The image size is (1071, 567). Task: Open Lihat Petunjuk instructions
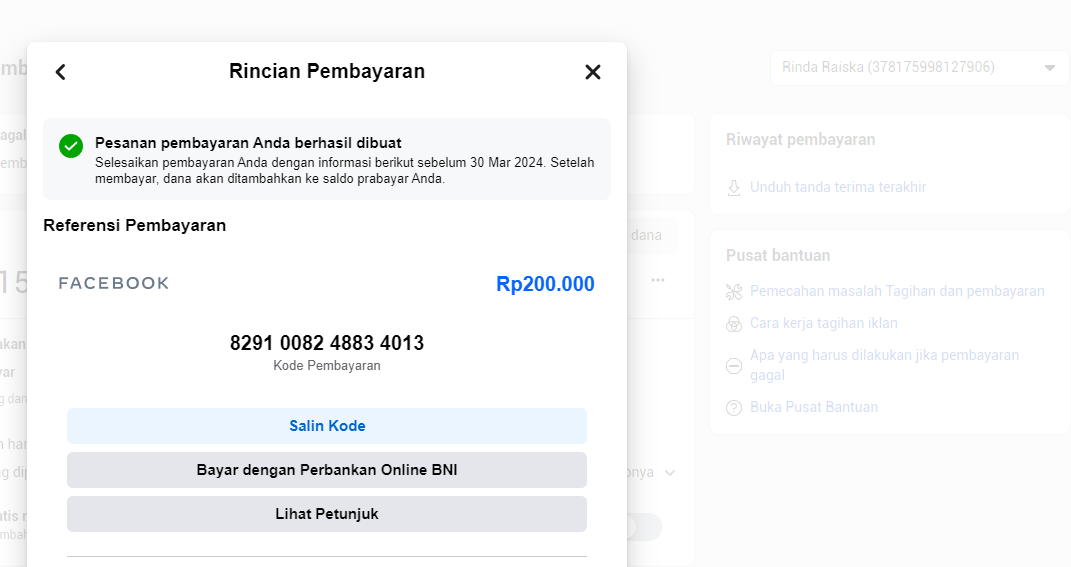click(327, 514)
